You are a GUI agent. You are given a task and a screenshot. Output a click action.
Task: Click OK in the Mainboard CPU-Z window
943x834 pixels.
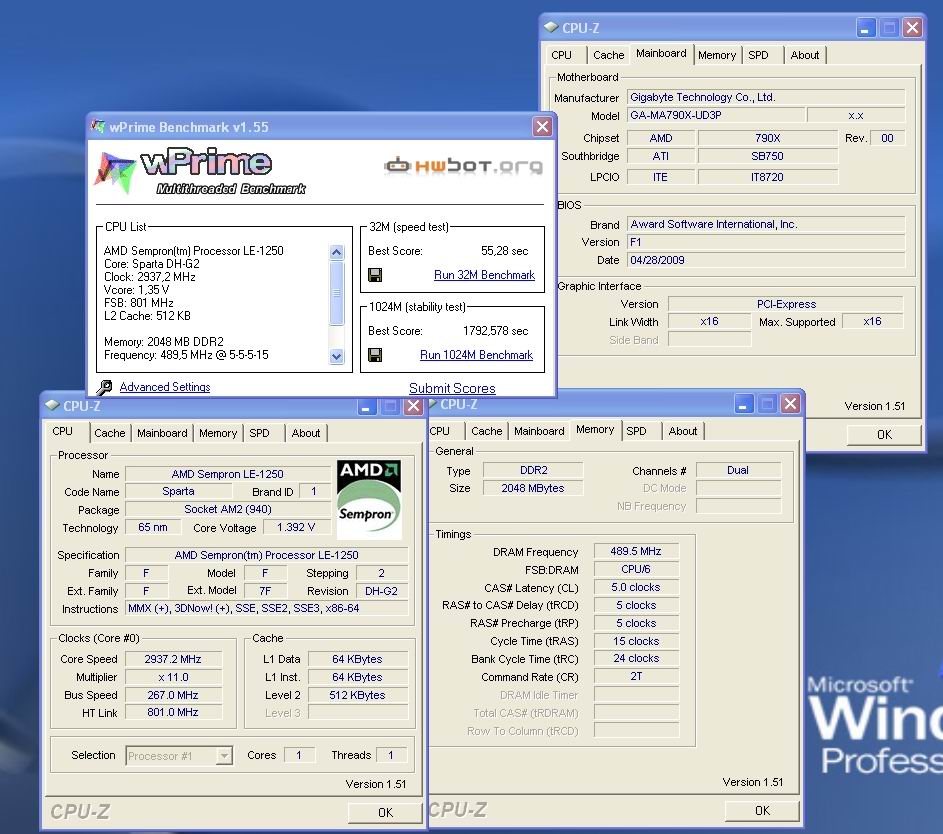884,434
